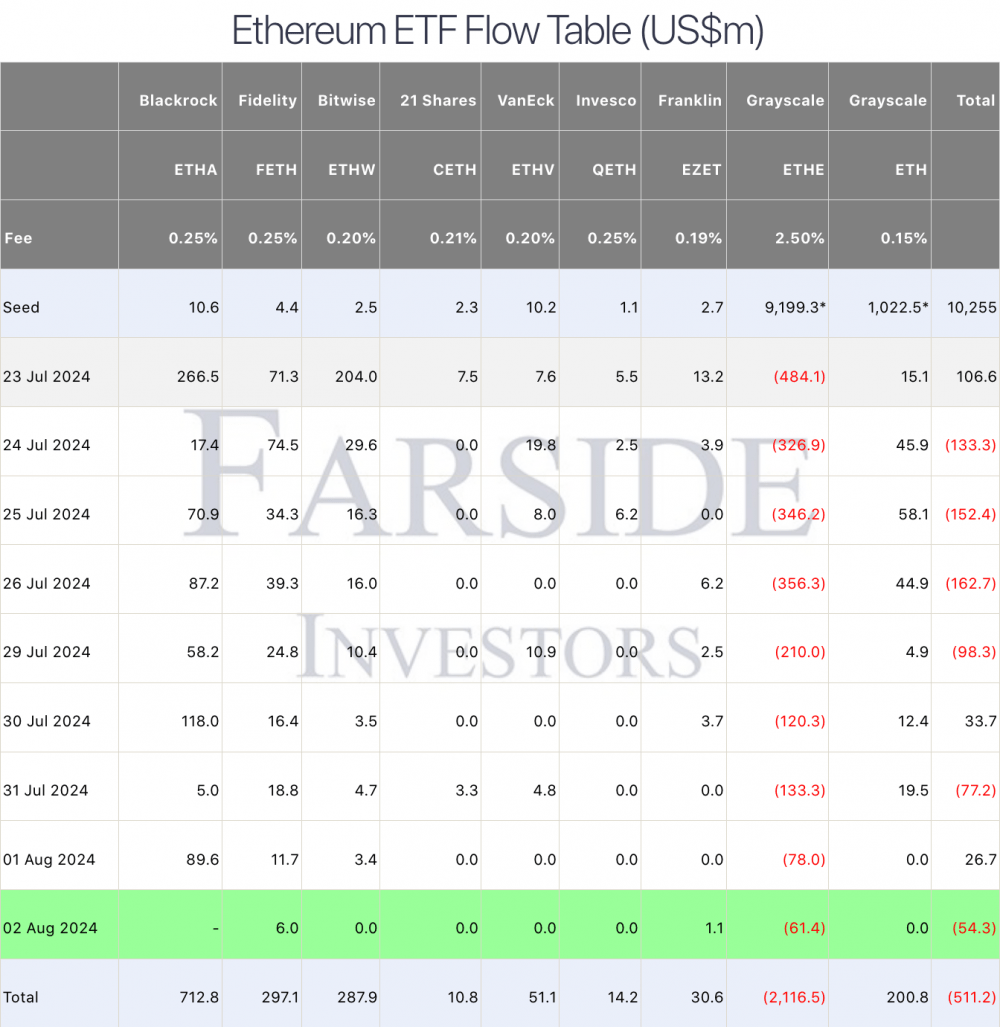The height and width of the screenshot is (1027, 1000).
Task: Click the (356.3) outflow value
Action: [799, 584]
